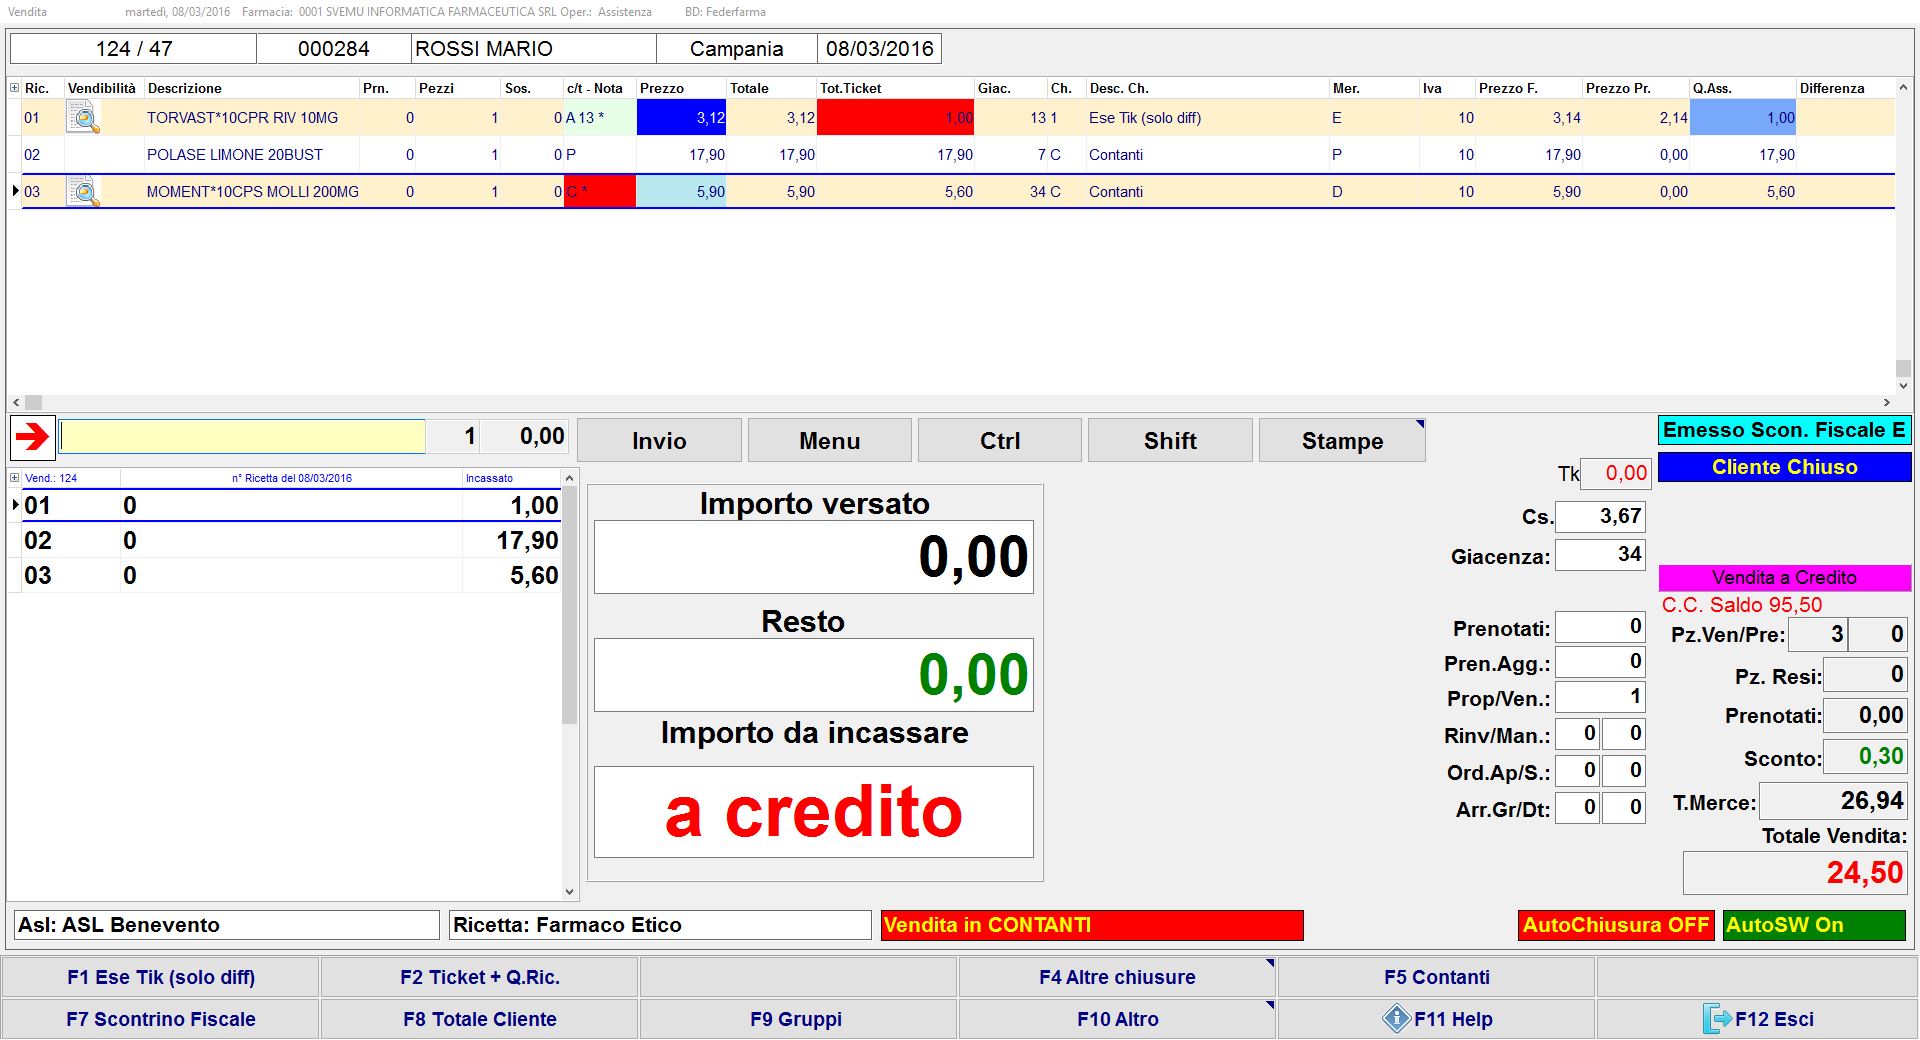
Task: Open the Menu button
Action: (x=829, y=441)
